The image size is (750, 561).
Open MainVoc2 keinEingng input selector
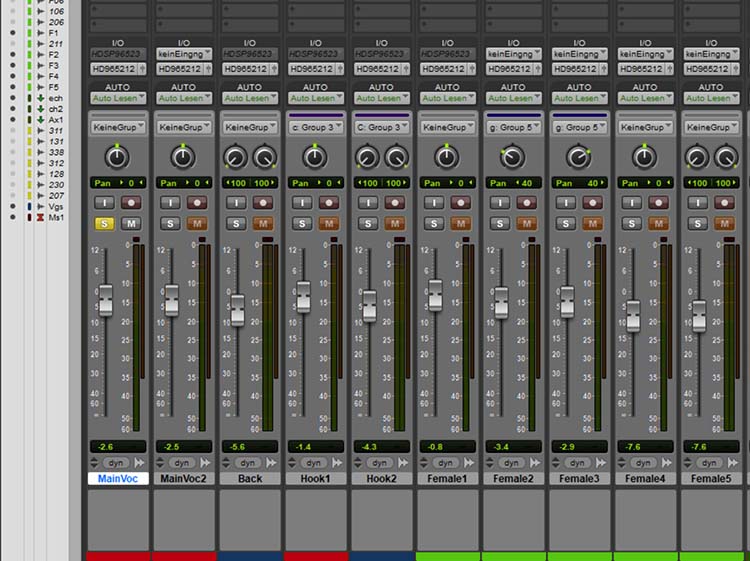184,54
